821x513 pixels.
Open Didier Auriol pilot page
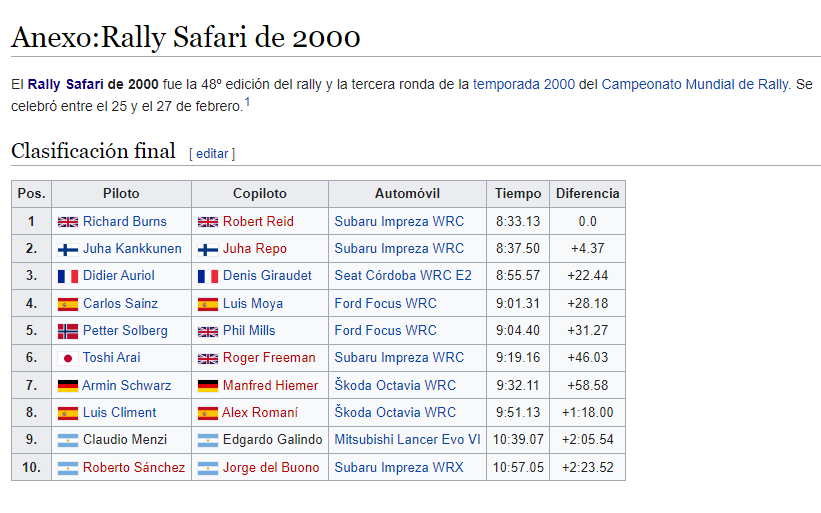[118, 276]
